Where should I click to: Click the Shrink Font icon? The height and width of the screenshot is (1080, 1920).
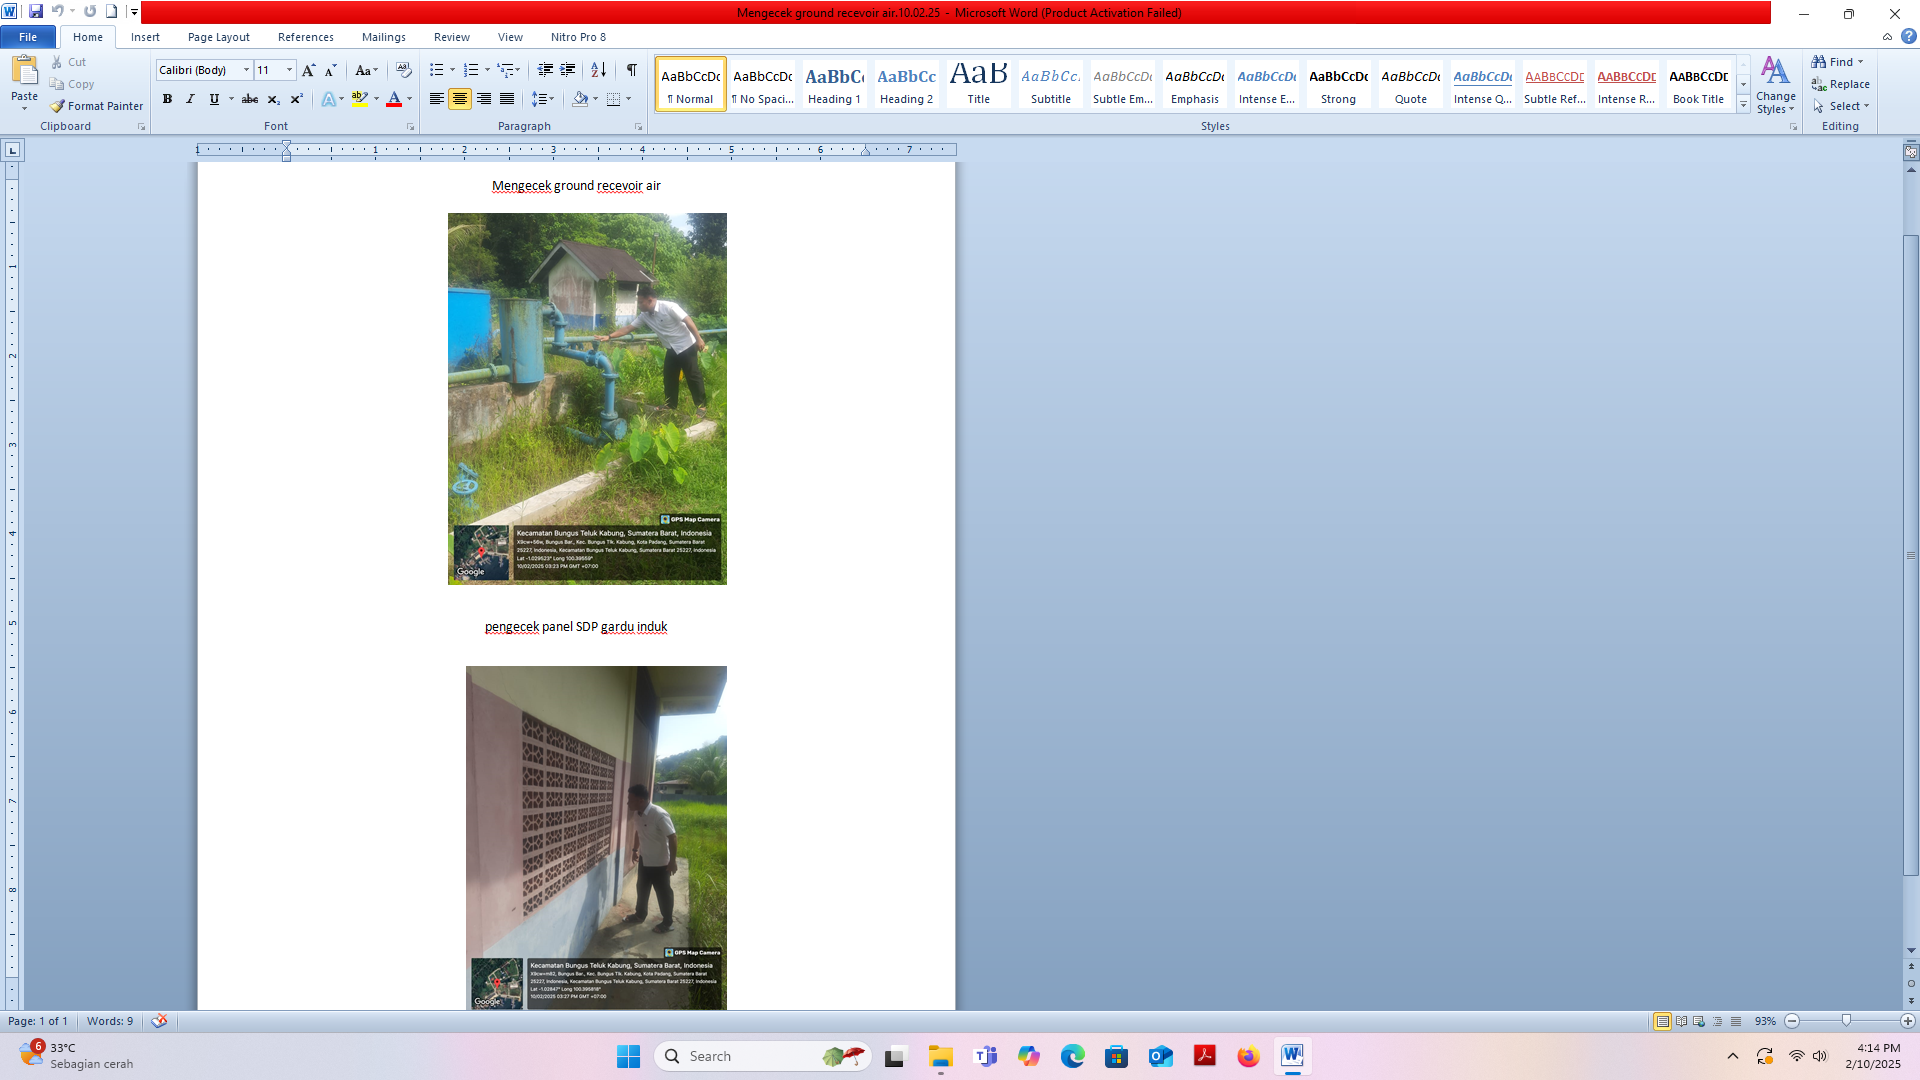330,70
